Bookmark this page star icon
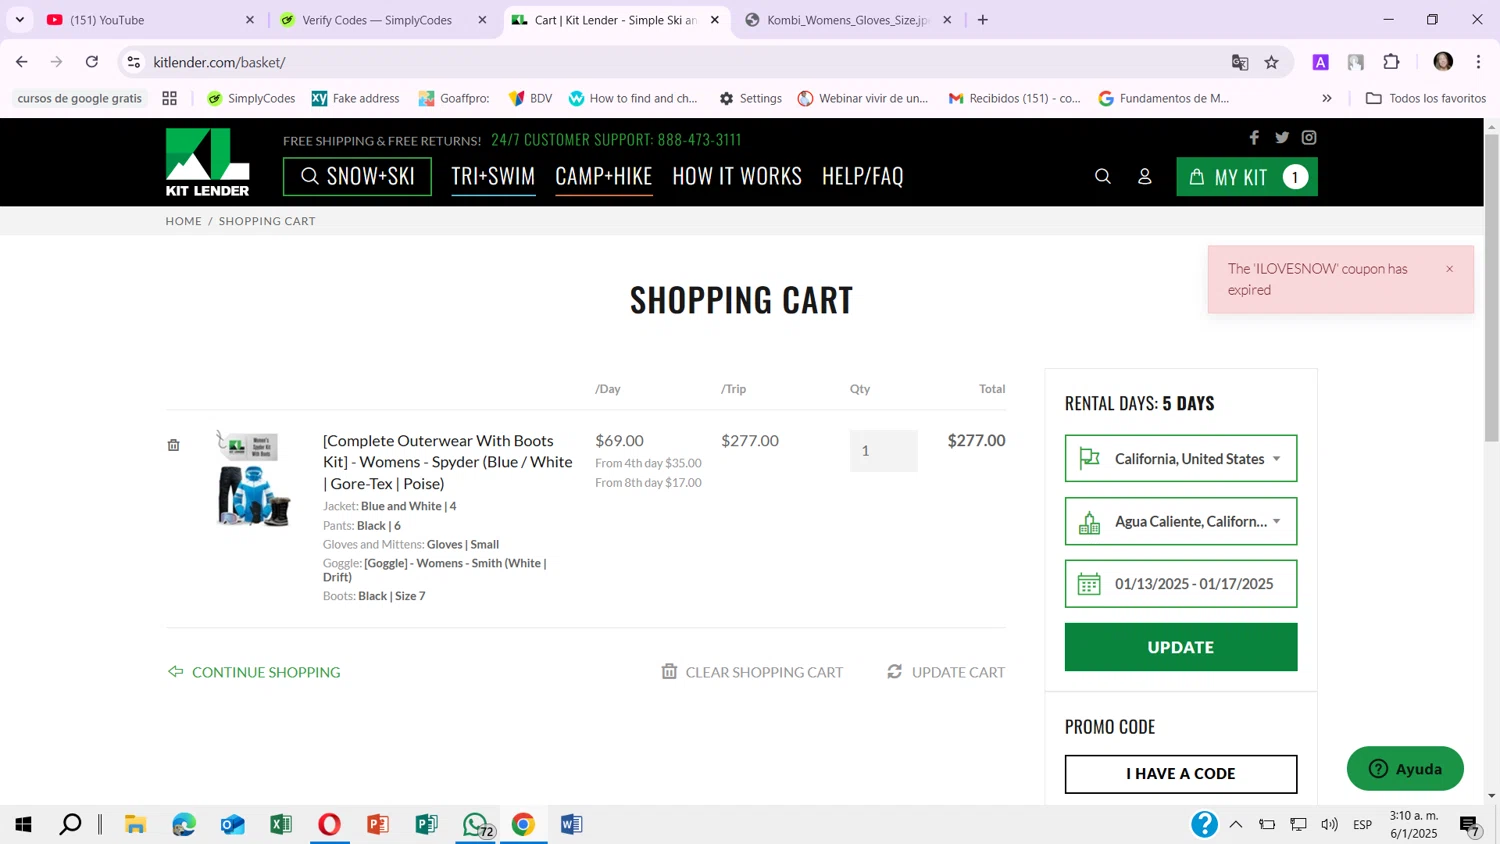This screenshot has width=1500, height=844. [x=1271, y=62]
